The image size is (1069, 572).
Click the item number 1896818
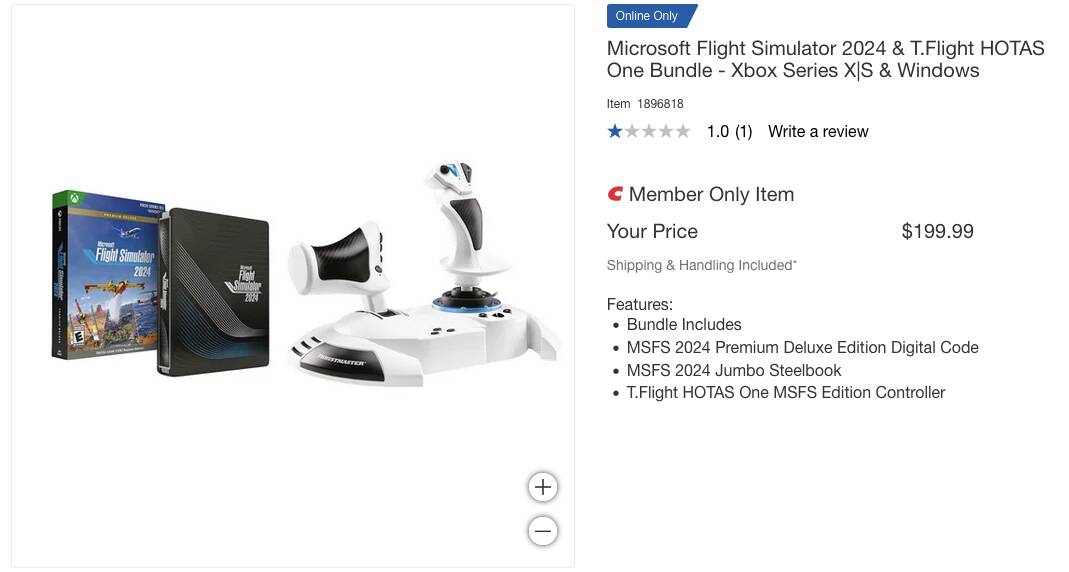pyautogui.click(x=660, y=104)
